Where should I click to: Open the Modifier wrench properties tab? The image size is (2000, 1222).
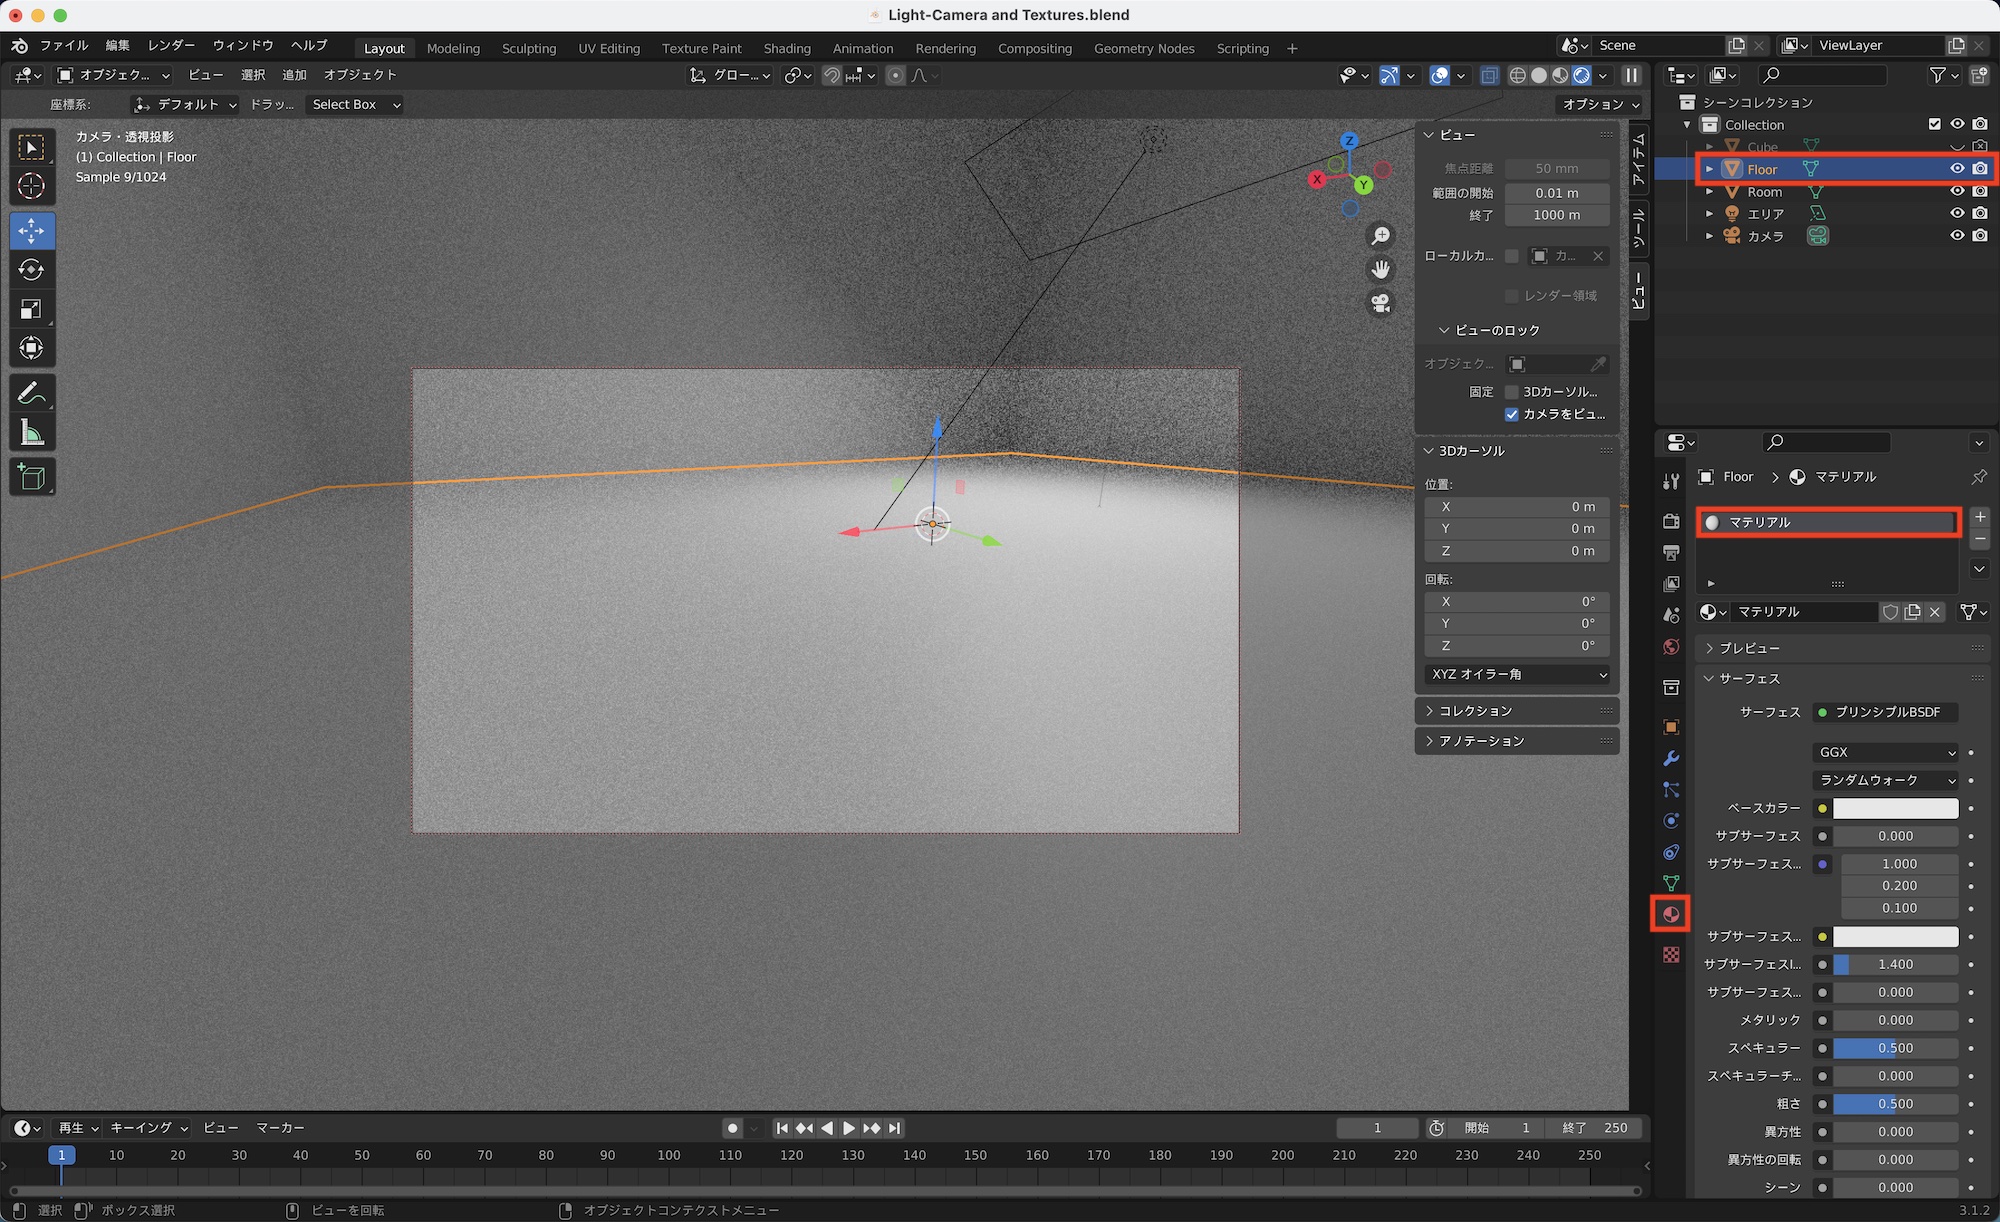pos(1670,758)
